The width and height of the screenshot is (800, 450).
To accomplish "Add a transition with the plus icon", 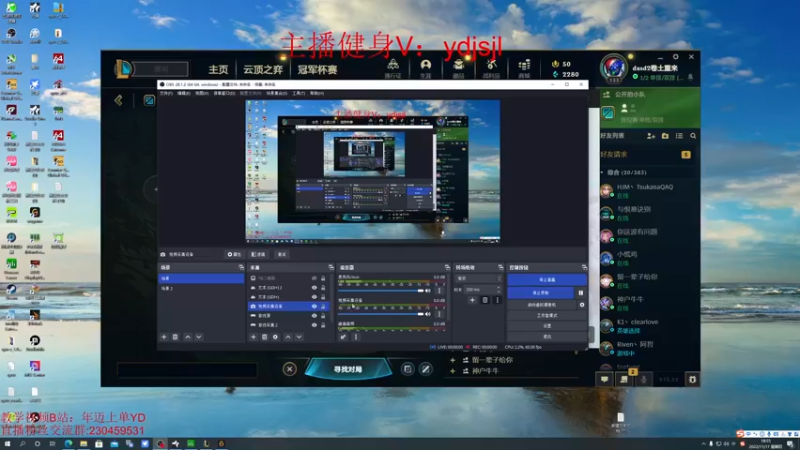I will tap(472, 300).
